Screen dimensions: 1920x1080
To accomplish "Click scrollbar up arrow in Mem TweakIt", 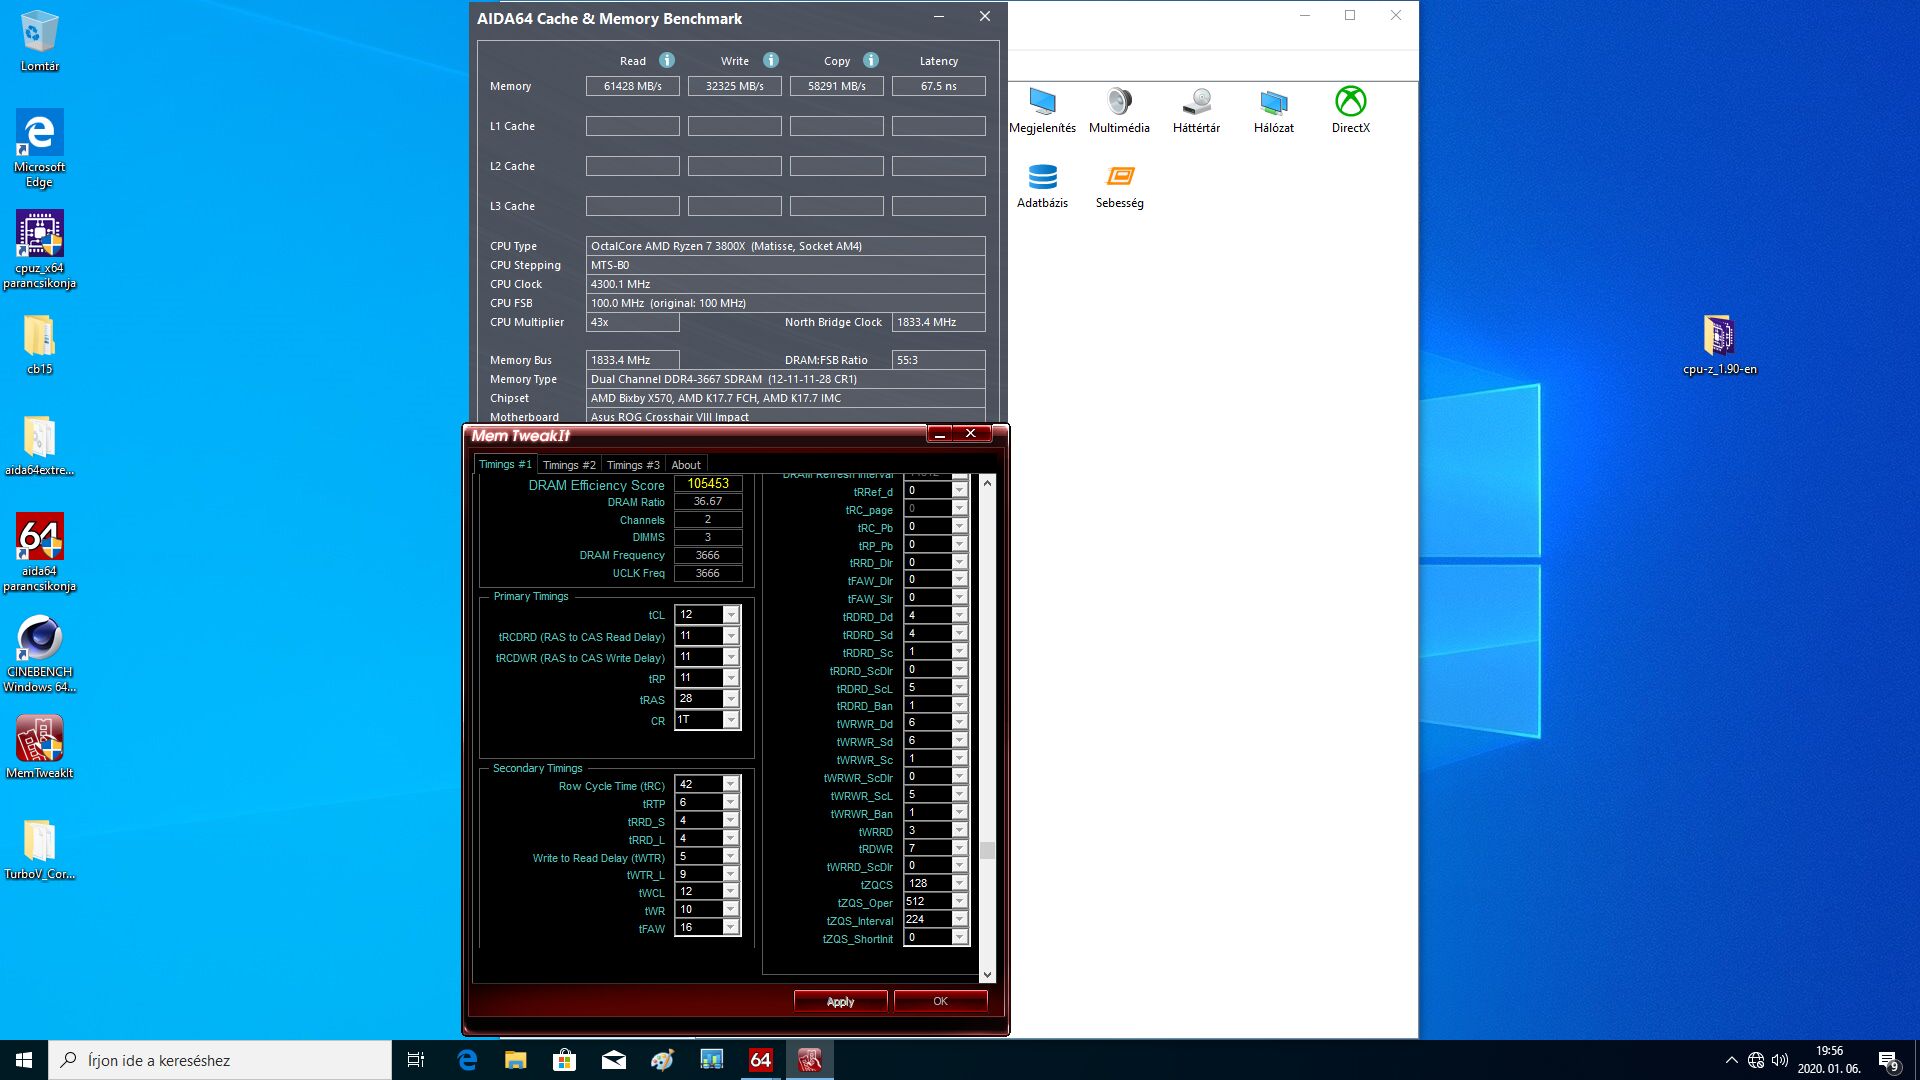I will (x=987, y=483).
